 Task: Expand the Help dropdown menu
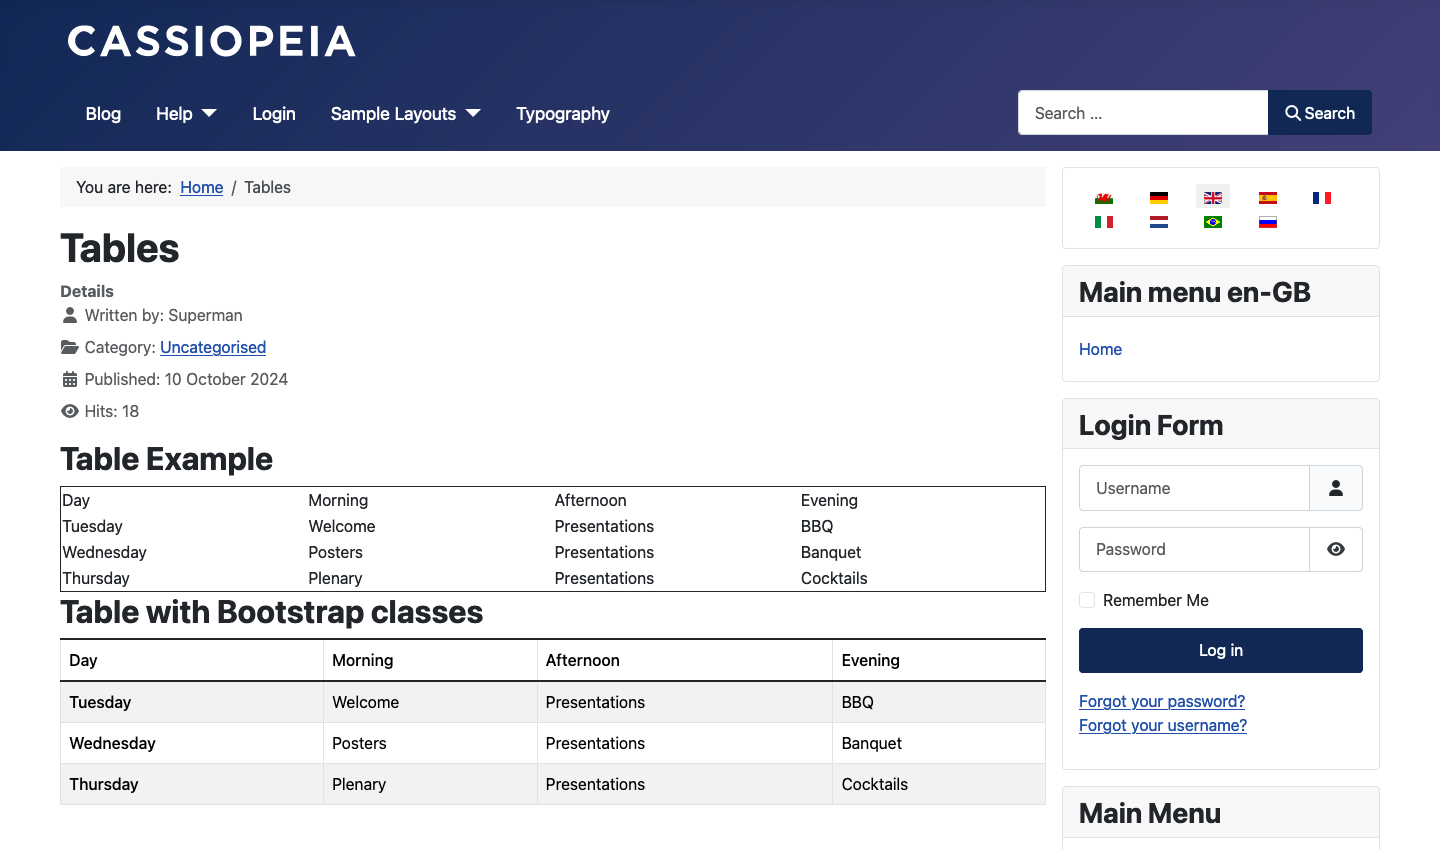point(186,114)
